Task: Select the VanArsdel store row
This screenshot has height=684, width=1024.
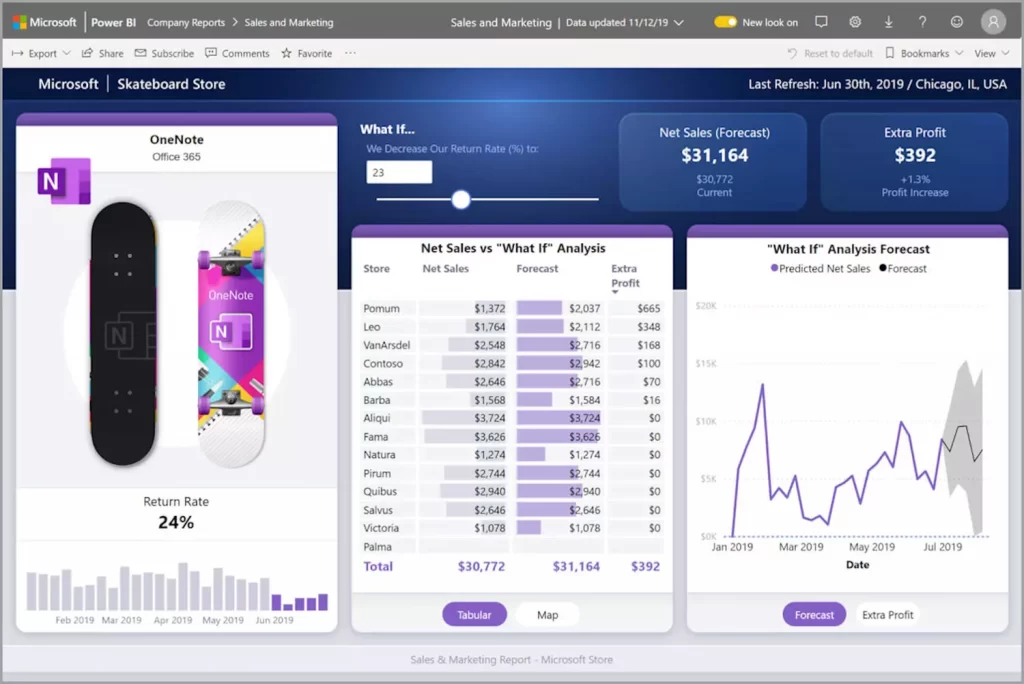Action: [x=512, y=345]
